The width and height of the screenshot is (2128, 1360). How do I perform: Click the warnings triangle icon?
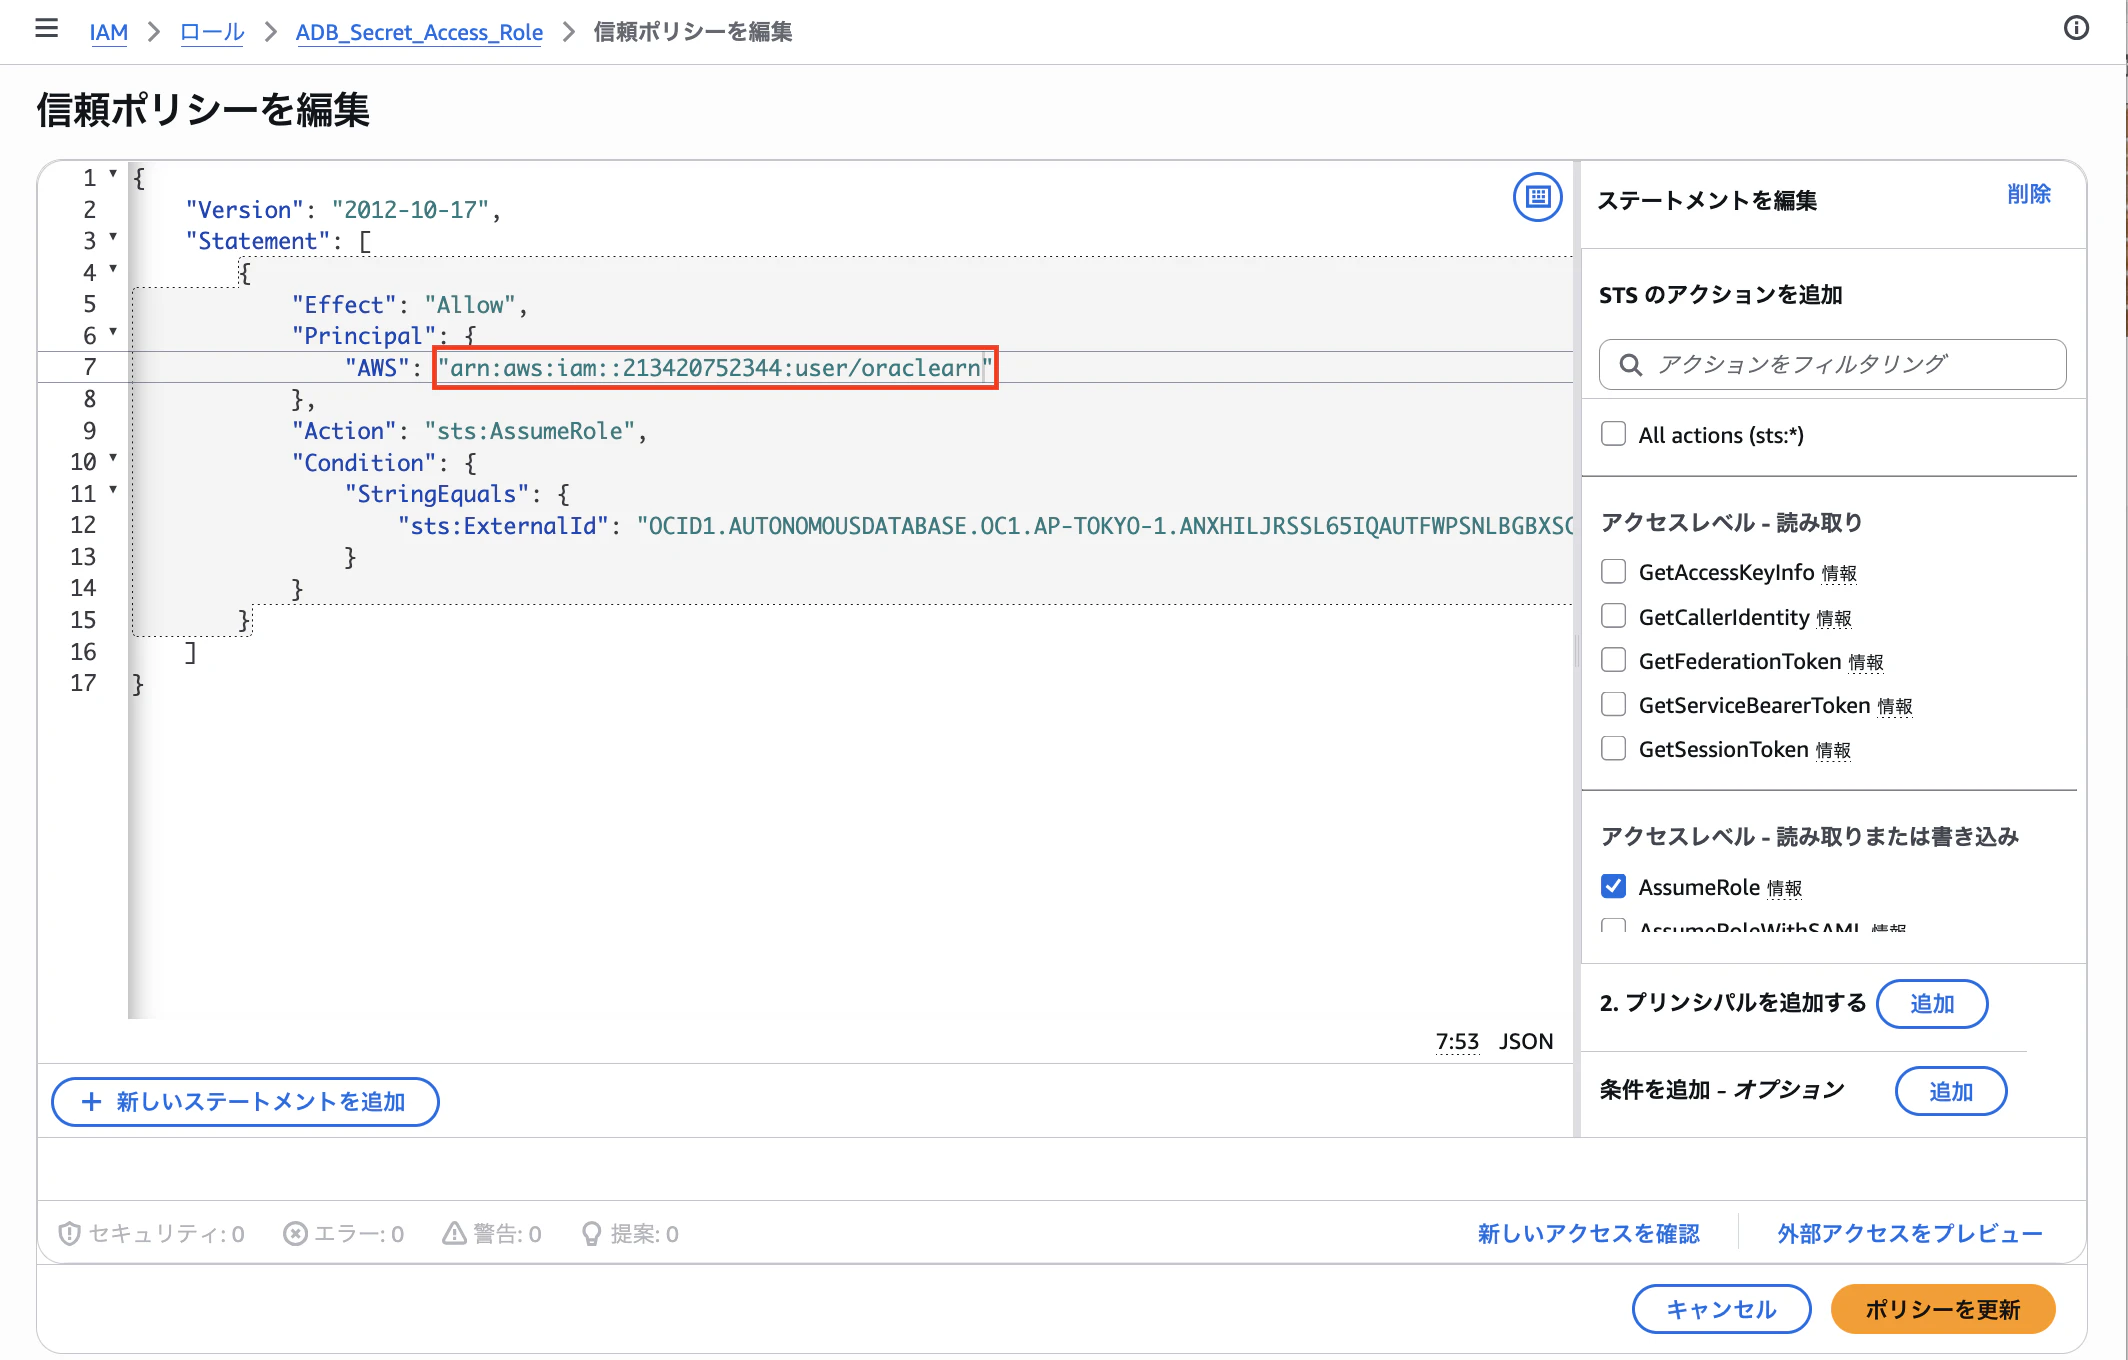click(x=454, y=1233)
